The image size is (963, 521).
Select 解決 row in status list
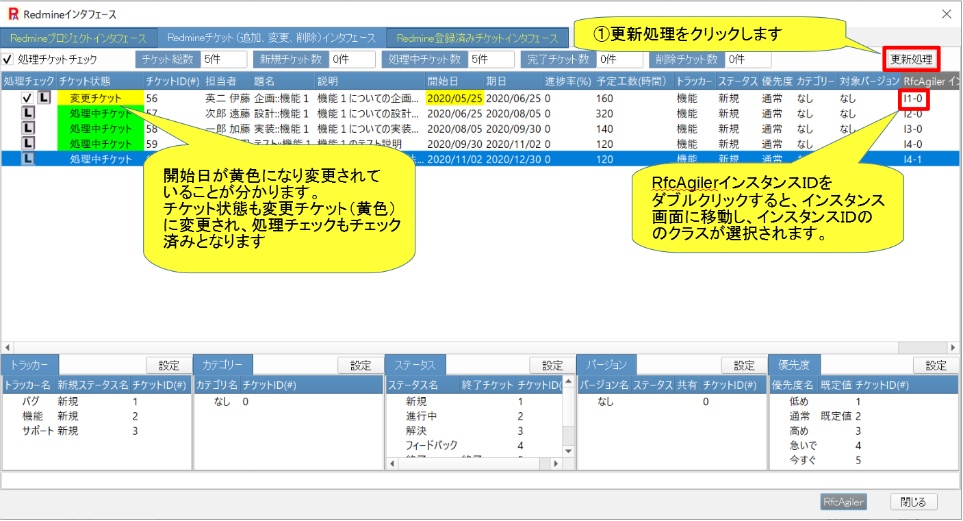click(474, 431)
